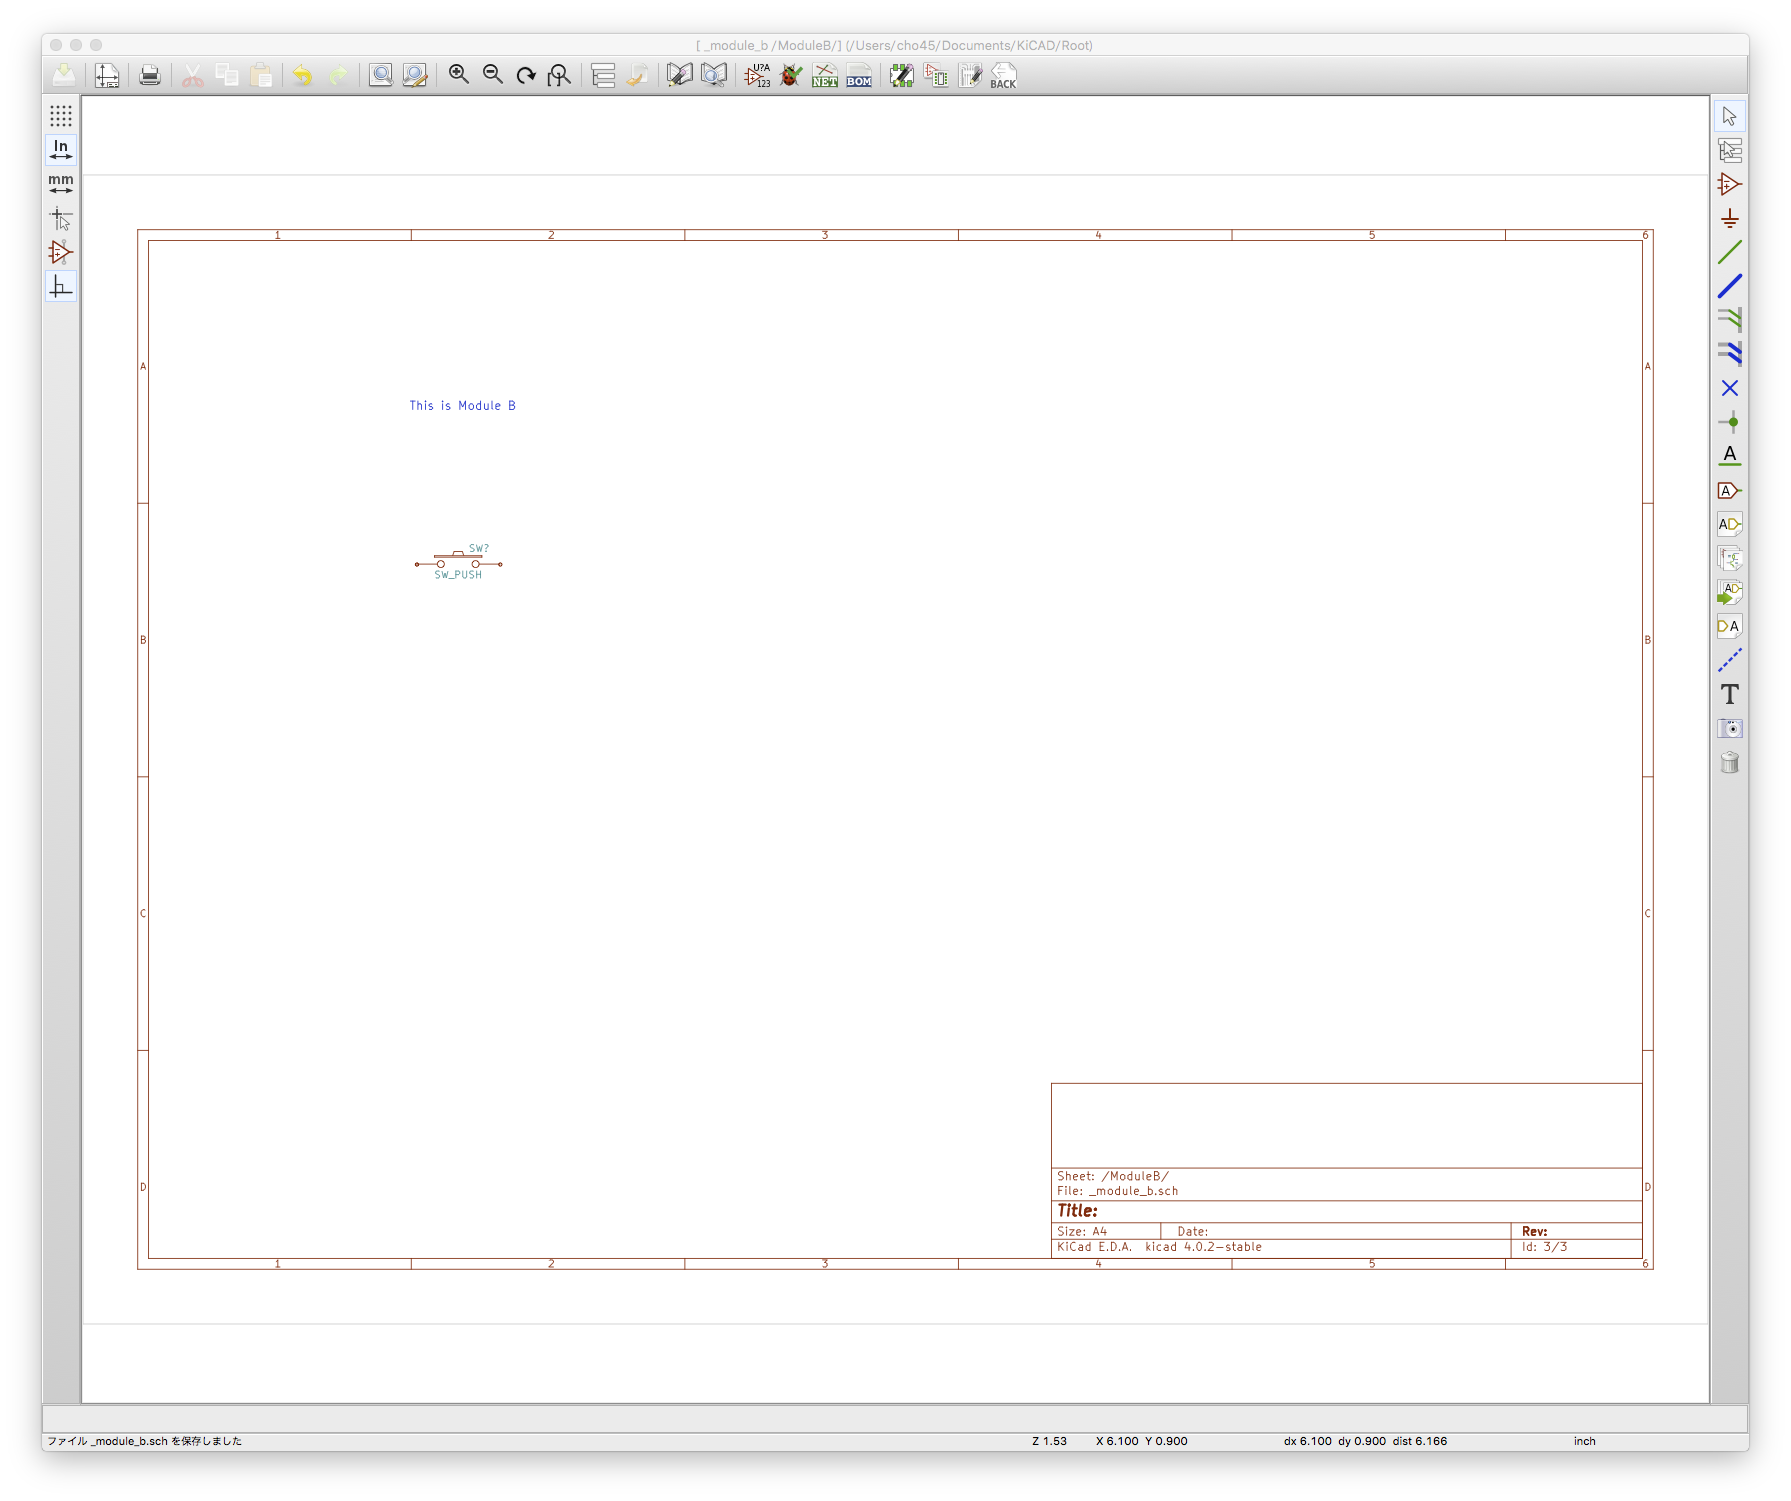Set units to inches
The image size is (1791, 1501).
61,150
